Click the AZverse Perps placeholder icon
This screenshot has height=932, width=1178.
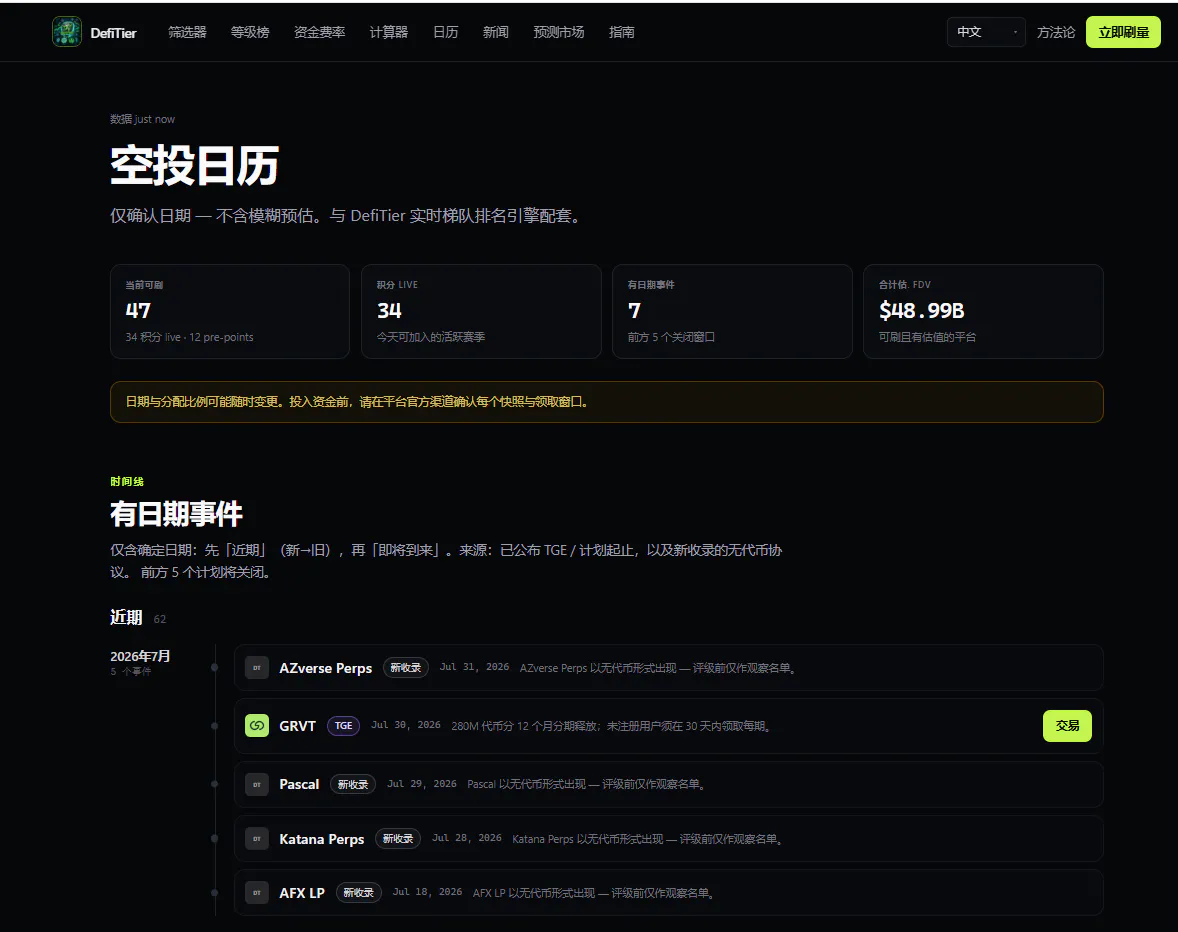click(x=257, y=668)
